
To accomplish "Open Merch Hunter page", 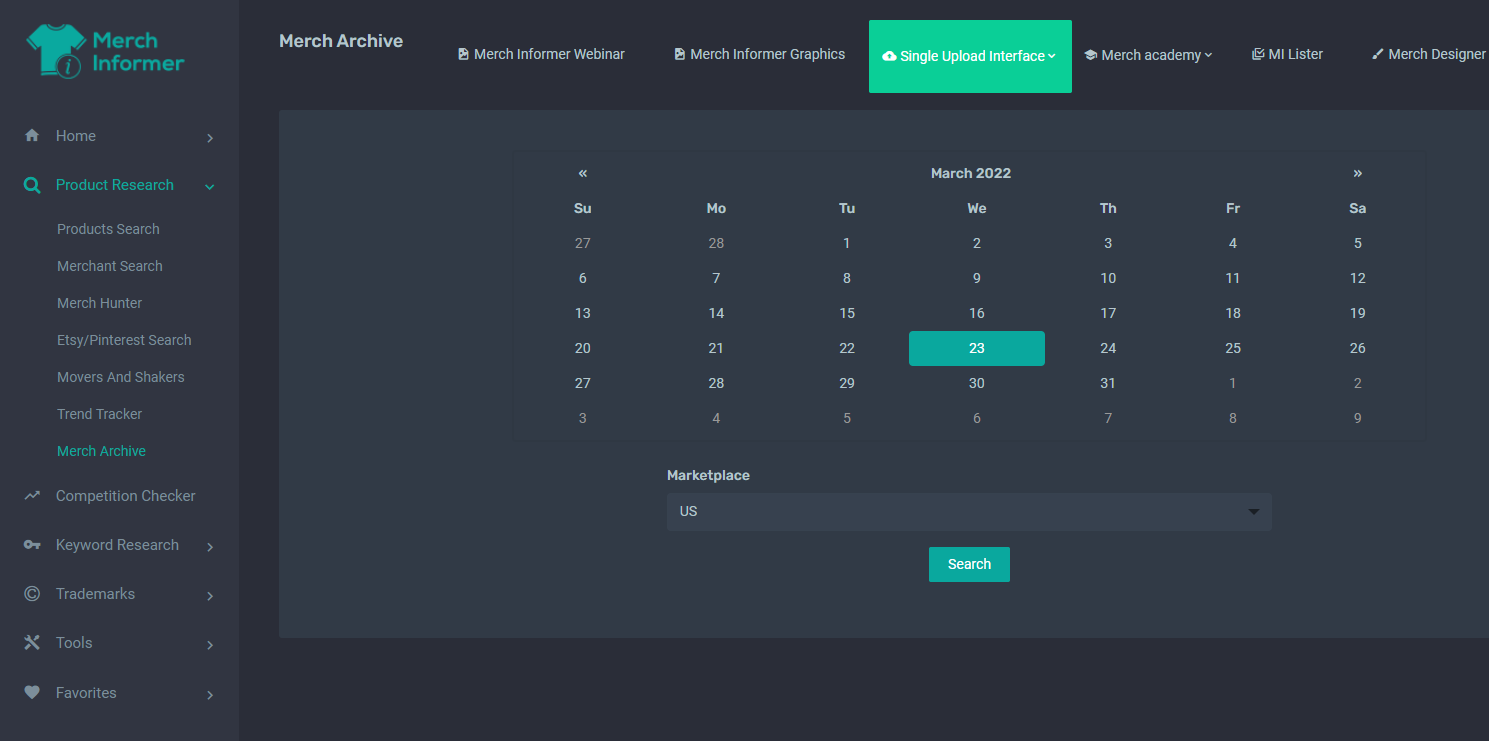I will (x=100, y=303).
